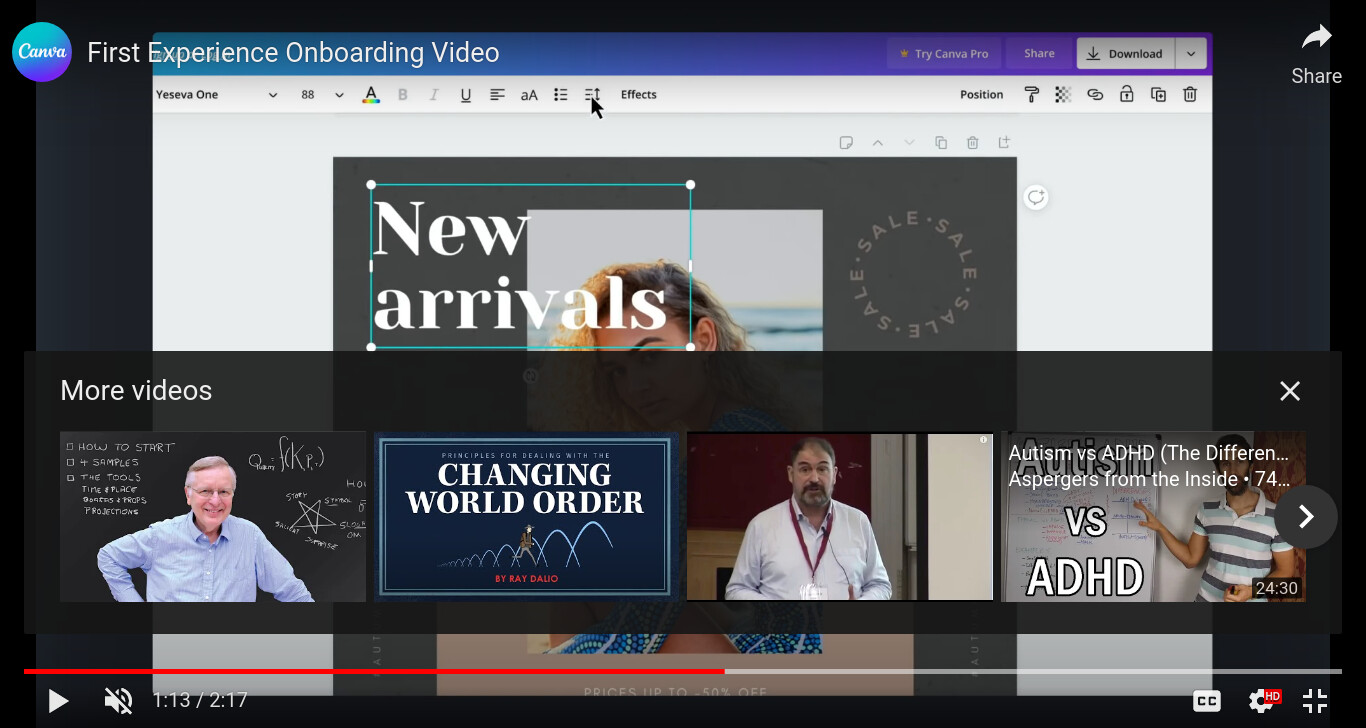Image resolution: width=1366 pixels, height=728 pixels.
Task: Toggle bold formatting in Canva toolbar
Action: (x=403, y=95)
